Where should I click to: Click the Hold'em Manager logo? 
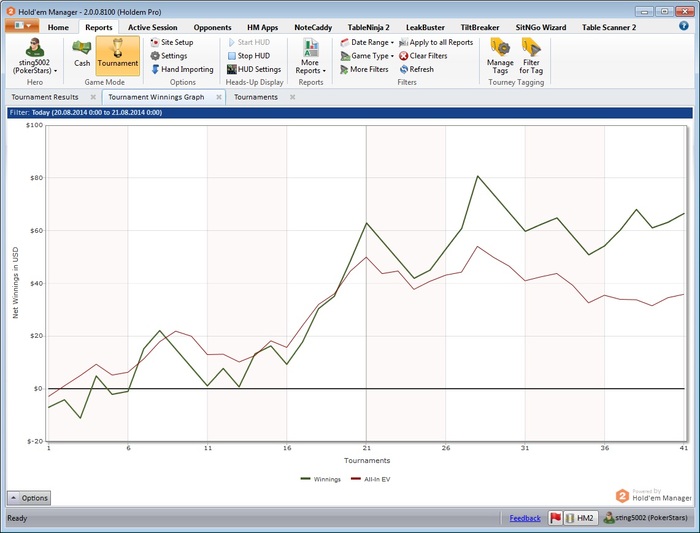(654, 496)
